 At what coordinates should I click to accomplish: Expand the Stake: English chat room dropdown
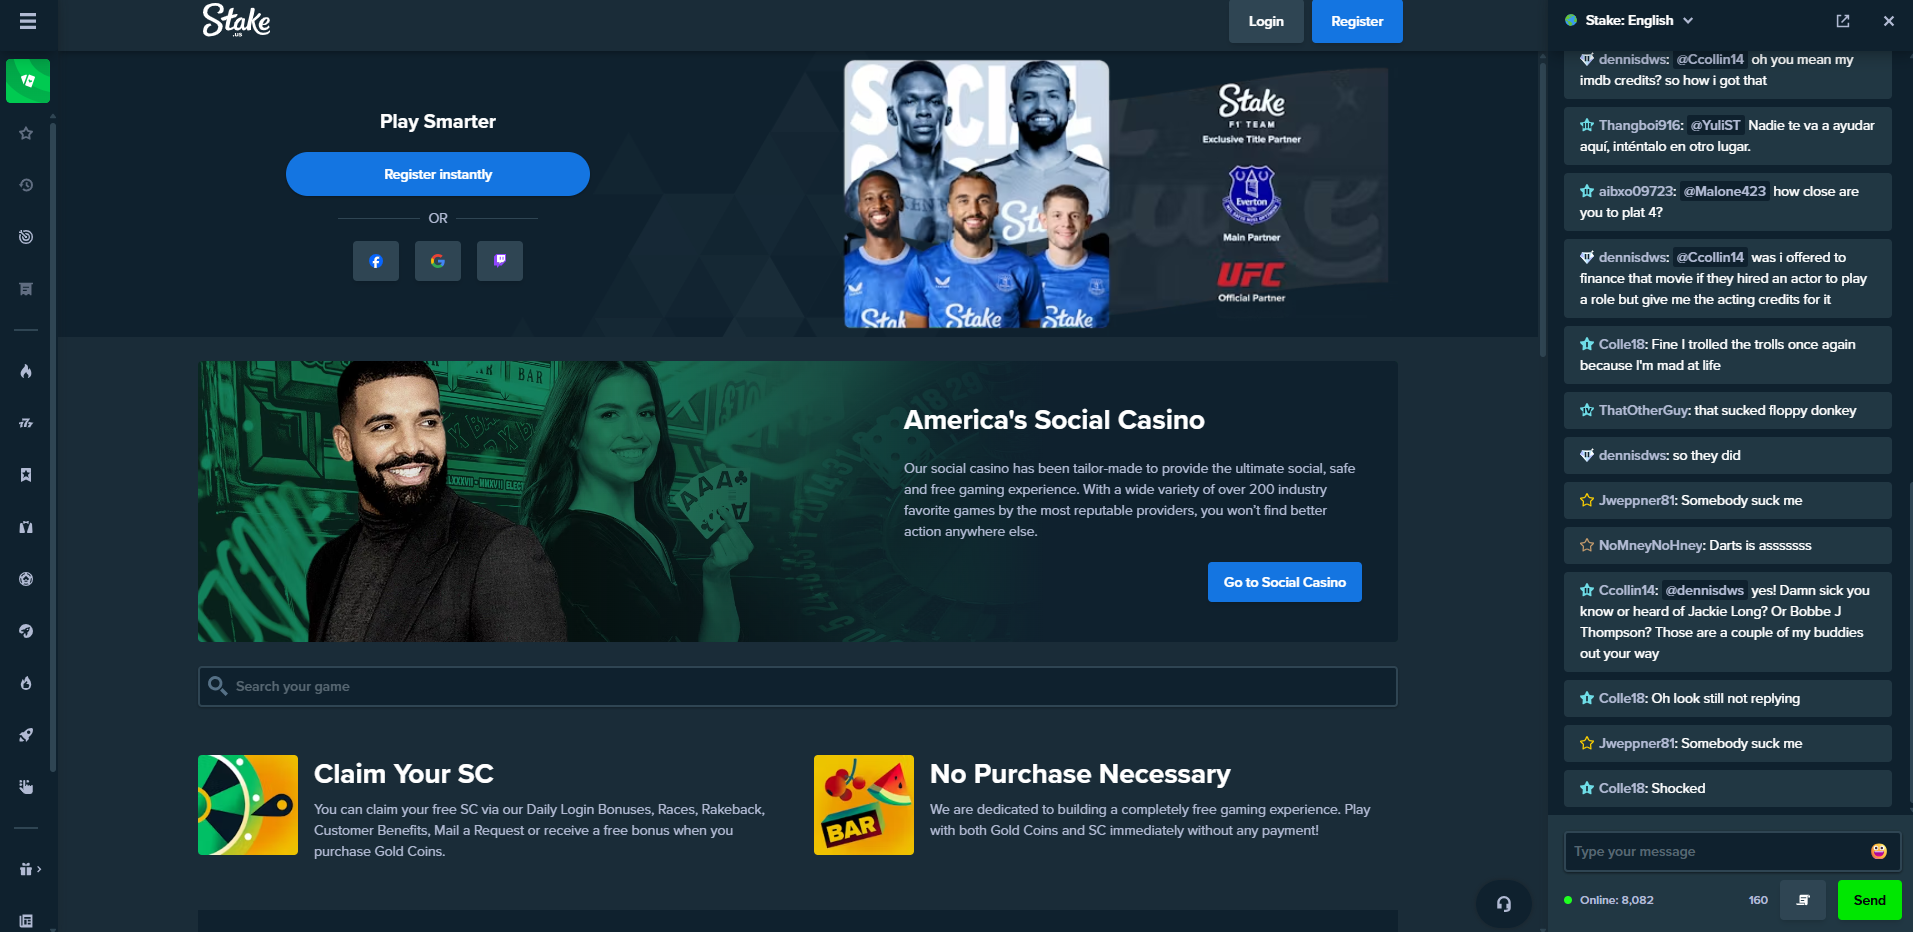coord(1630,20)
